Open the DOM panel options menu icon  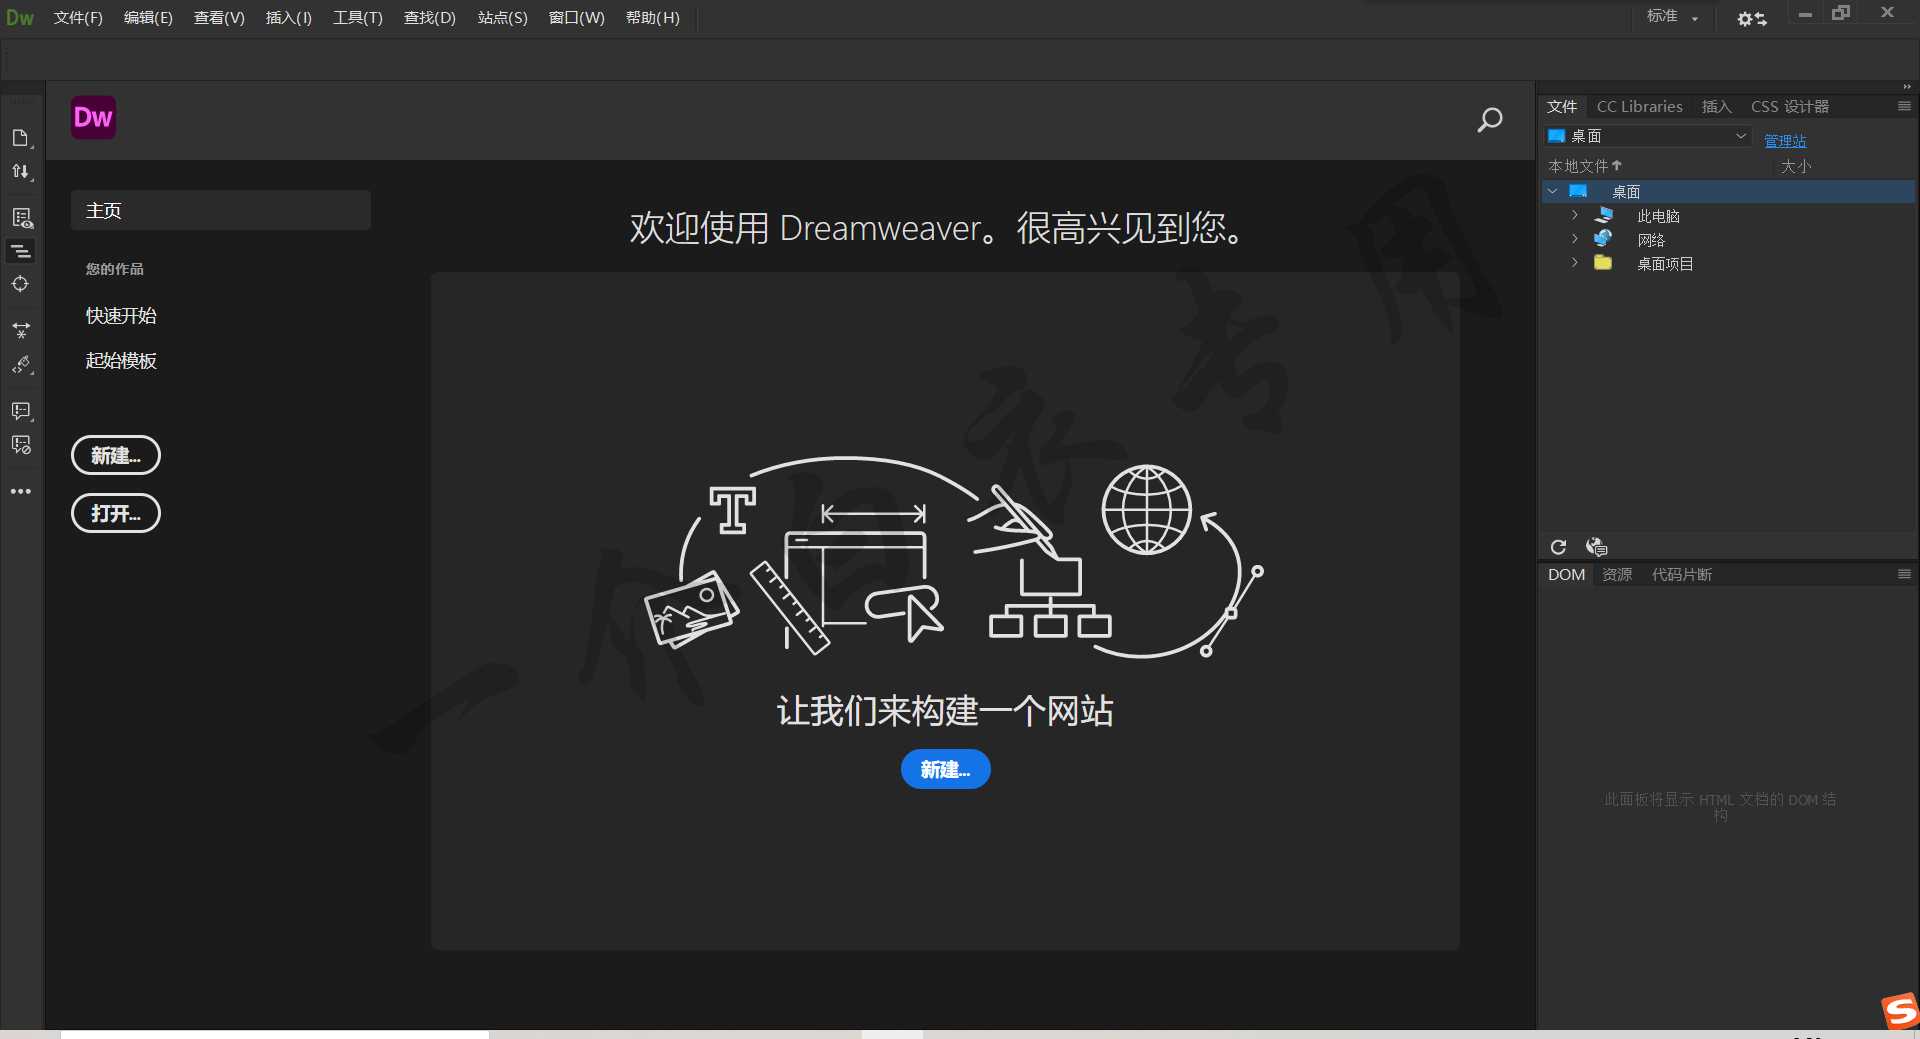click(1904, 574)
